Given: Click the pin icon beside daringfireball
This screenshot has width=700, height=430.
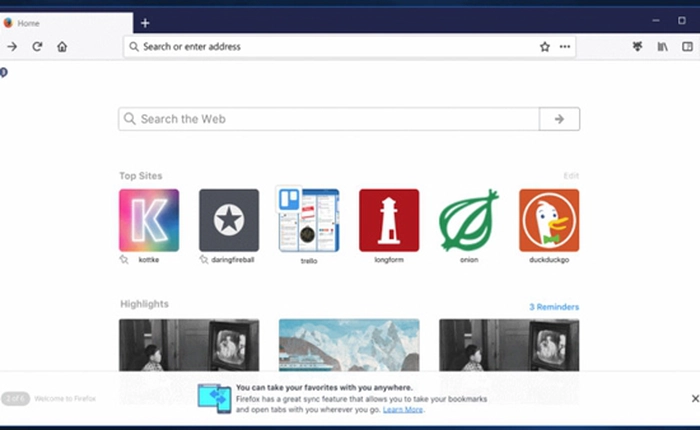Looking at the screenshot, I should tap(204, 259).
